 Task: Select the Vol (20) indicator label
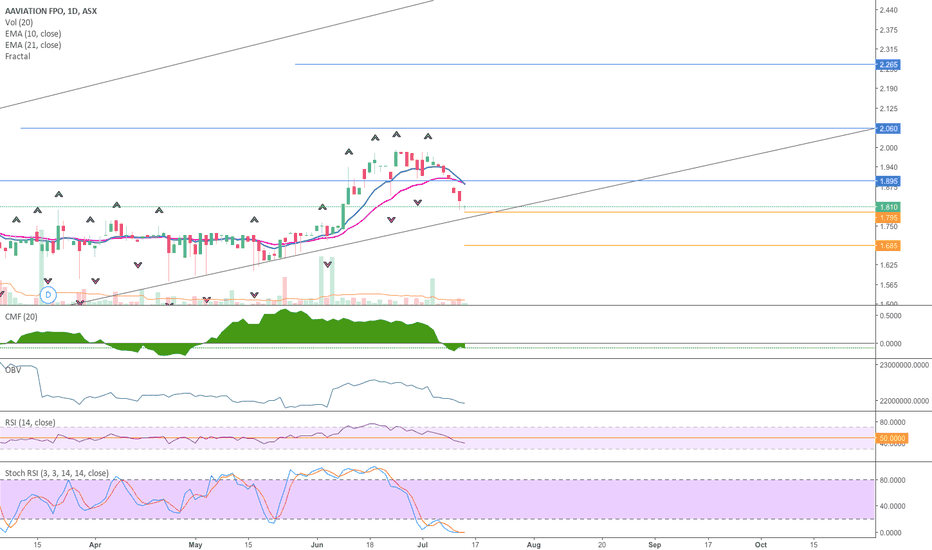(x=19, y=22)
